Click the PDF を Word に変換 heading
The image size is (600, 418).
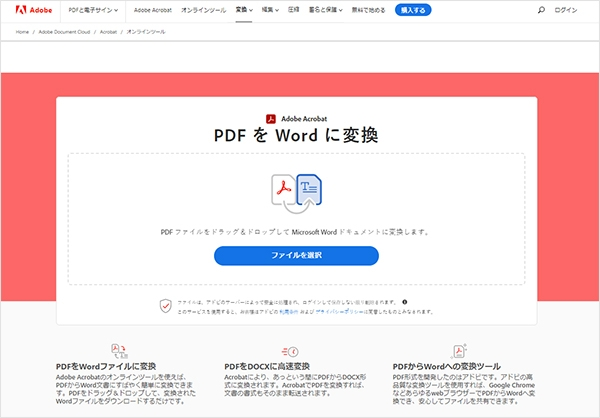296,136
